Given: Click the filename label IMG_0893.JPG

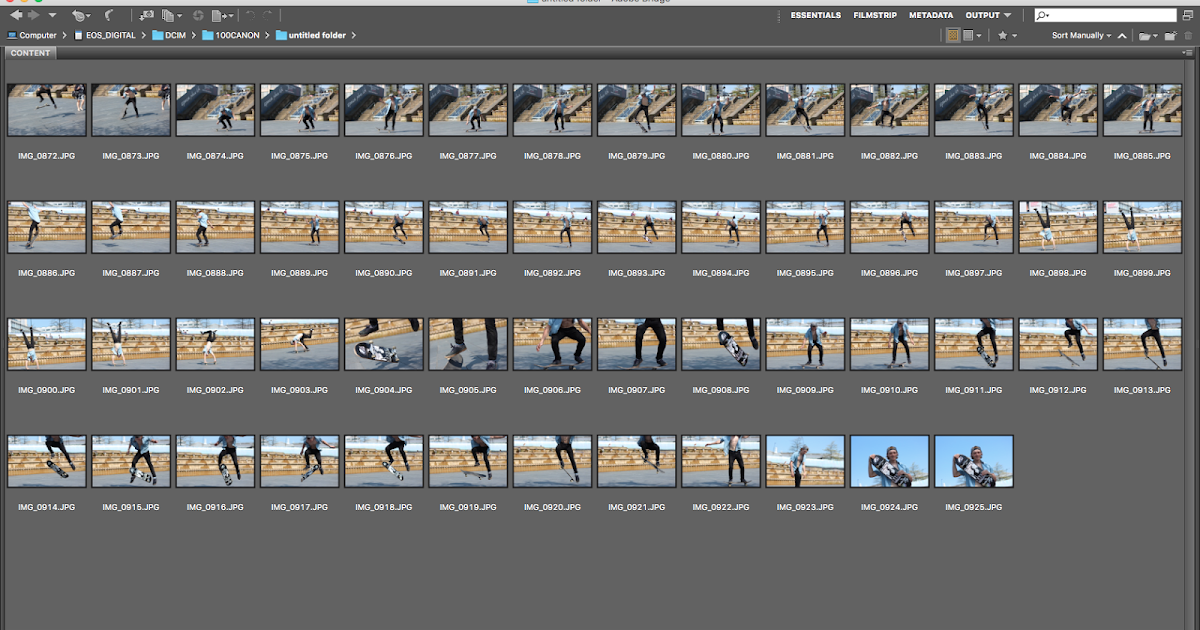Looking at the screenshot, I should point(637,273).
